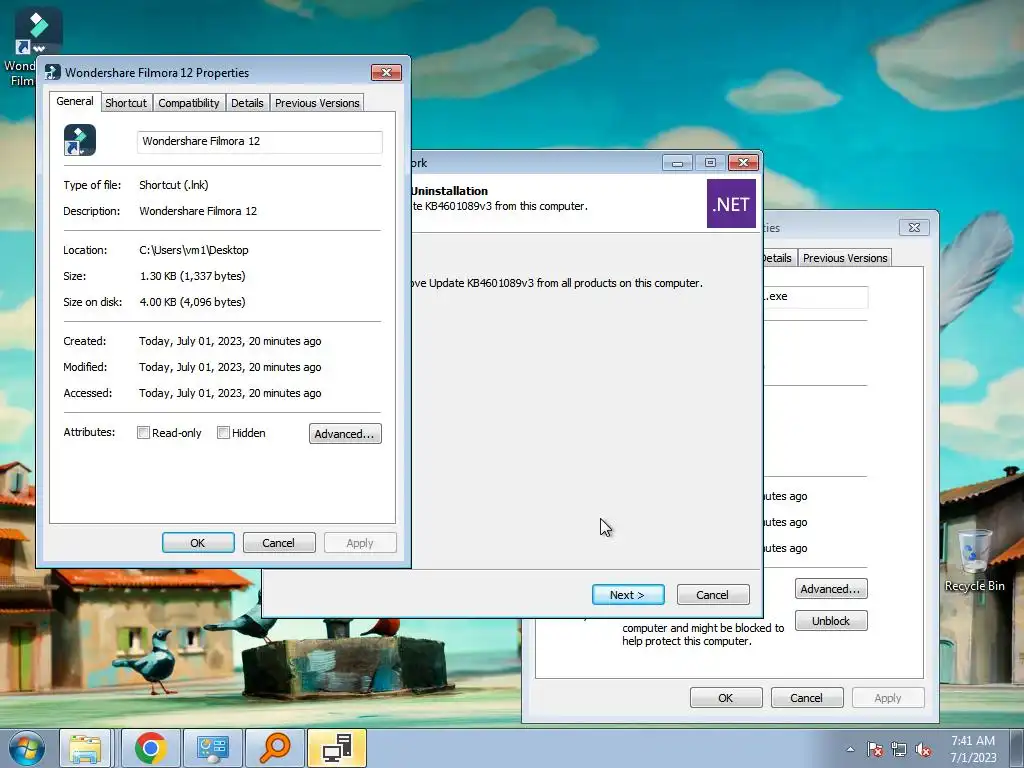This screenshot has height=768, width=1024.
Task: Close the background properties window
Action: (x=914, y=227)
